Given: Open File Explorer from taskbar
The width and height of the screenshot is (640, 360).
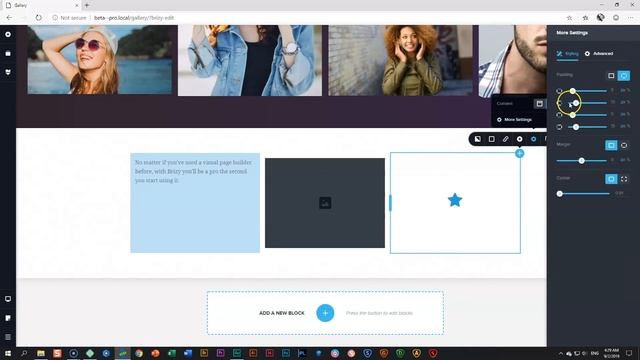Looking at the screenshot, I should [x=41, y=353].
